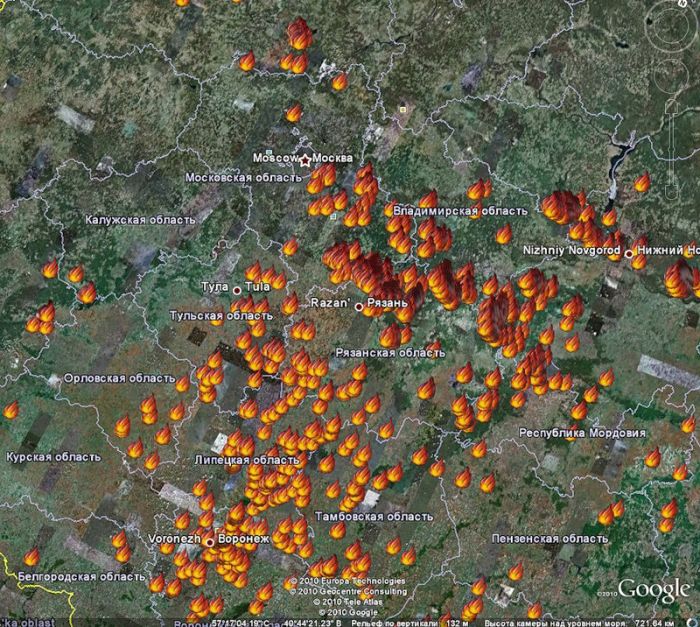Viewport: 700px width, 627px height.
Task: Click the Курская область region label
Action: tap(53, 456)
